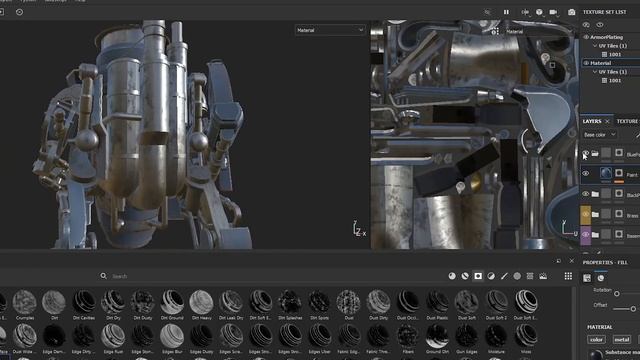Expand the Brass layer folder
640x360 pixels.
coord(595,215)
